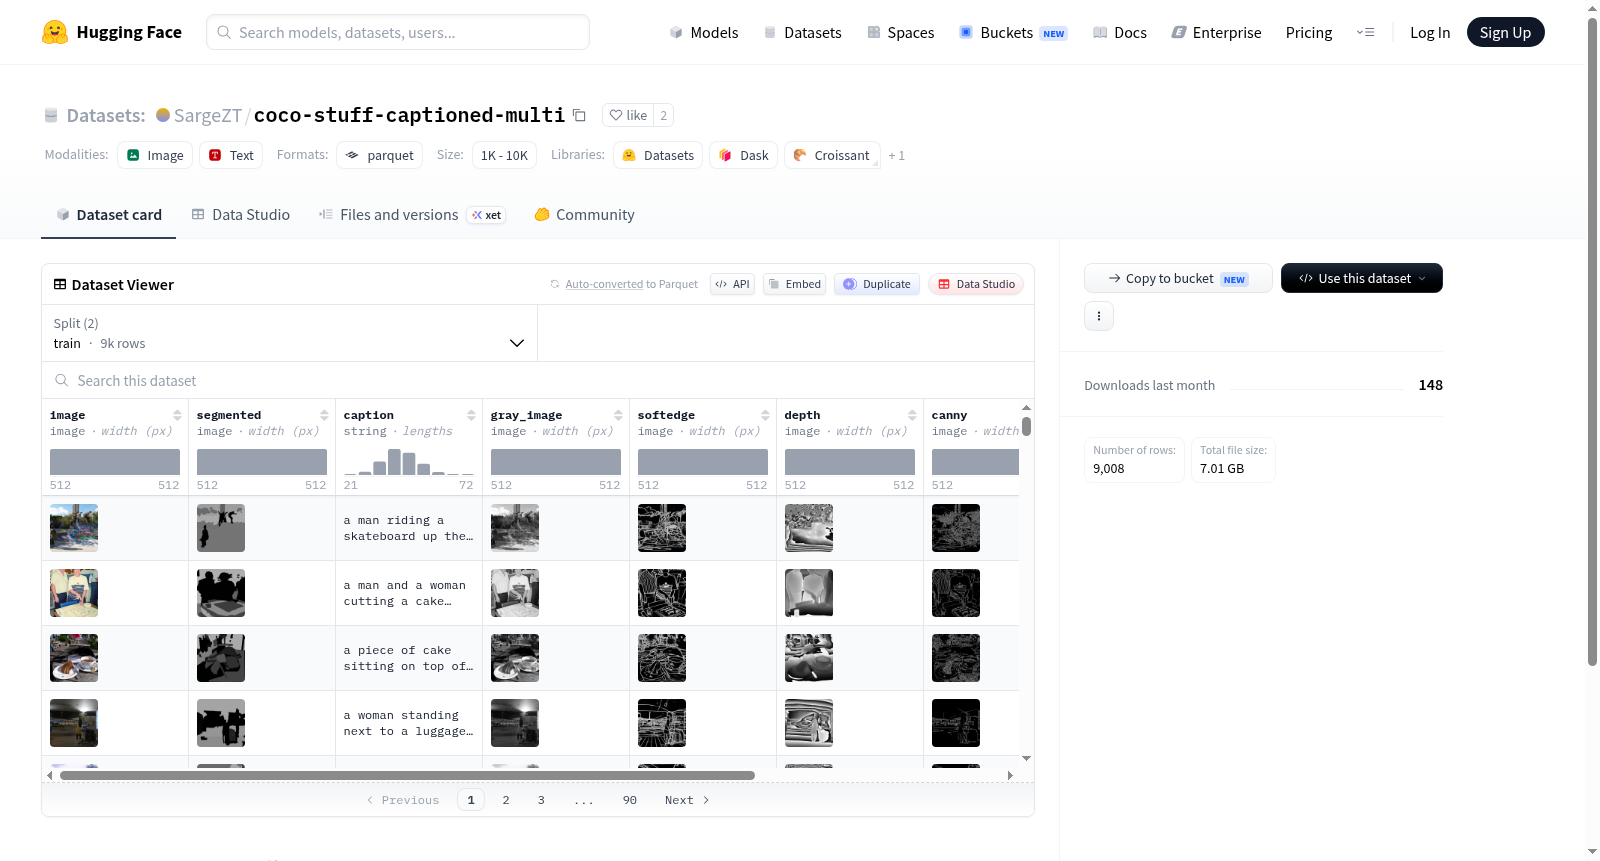Open the three-dot options menu in sidebar
The image size is (1600, 861).
click(x=1099, y=316)
